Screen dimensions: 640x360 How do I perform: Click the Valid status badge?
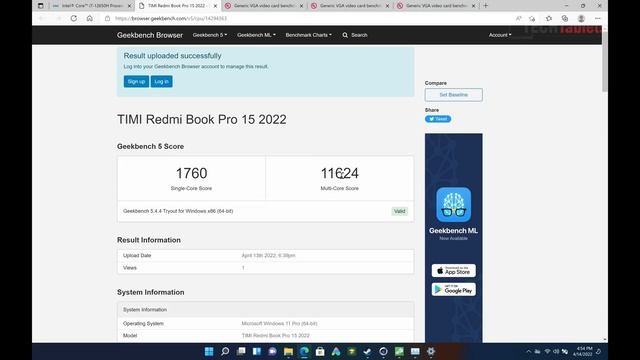(400, 211)
